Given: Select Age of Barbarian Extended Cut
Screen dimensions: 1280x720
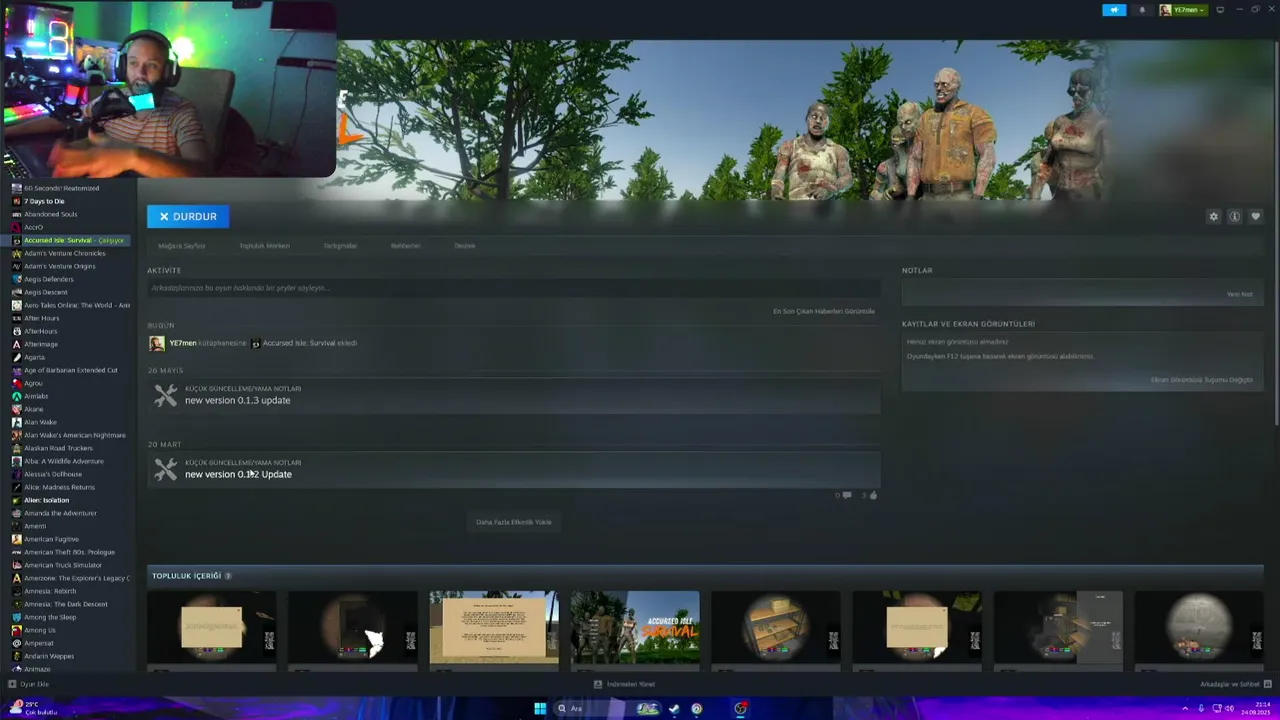Looking at the screenshot, I should click(x=70, y=370).
